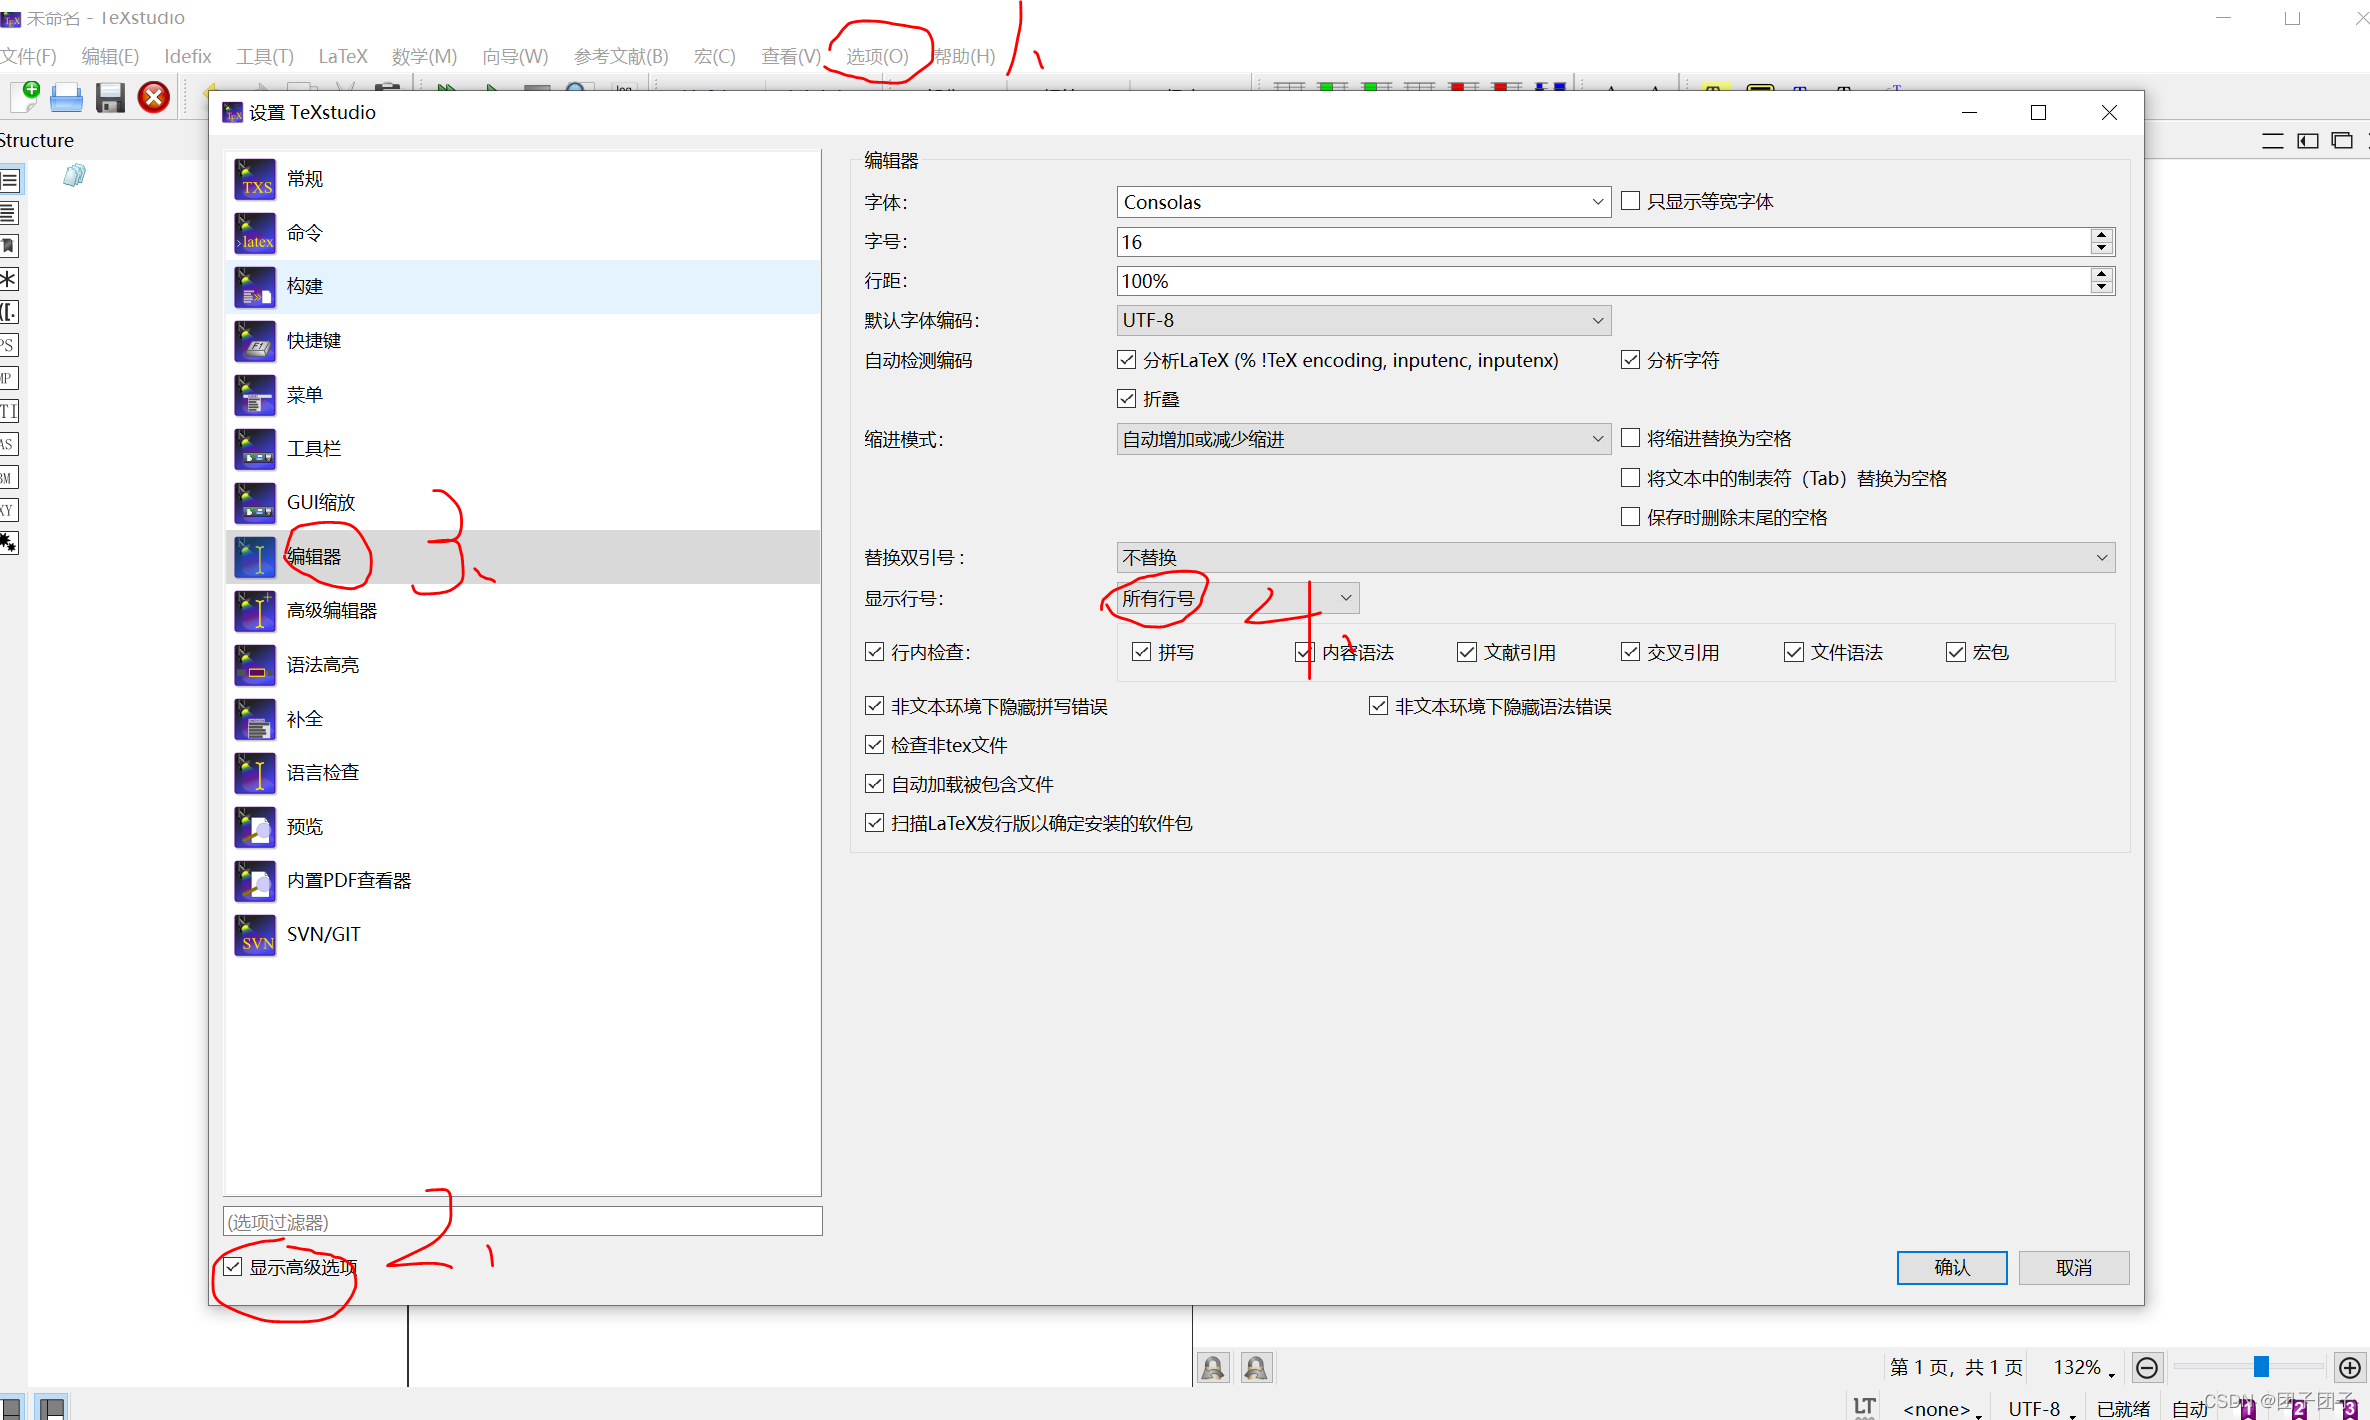The width and height of the screenshot is (2370, 1420).
Task: Select the 高级编辑器 settings page
Action: coord(522,611)
